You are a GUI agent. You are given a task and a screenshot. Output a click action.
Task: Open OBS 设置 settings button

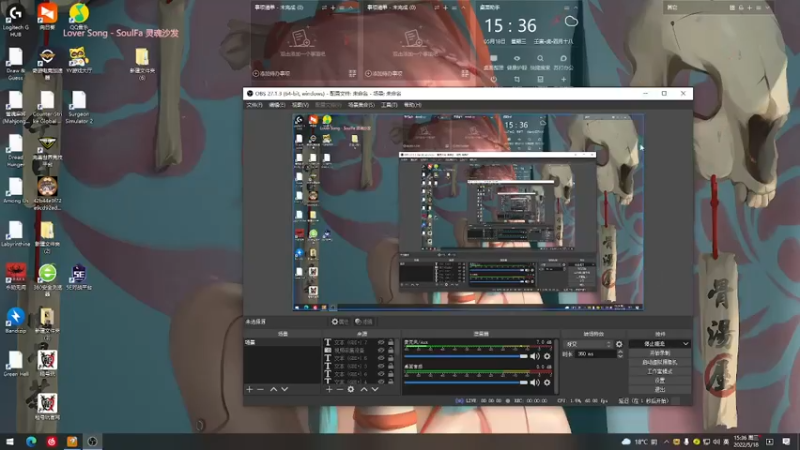pos(660,381)
